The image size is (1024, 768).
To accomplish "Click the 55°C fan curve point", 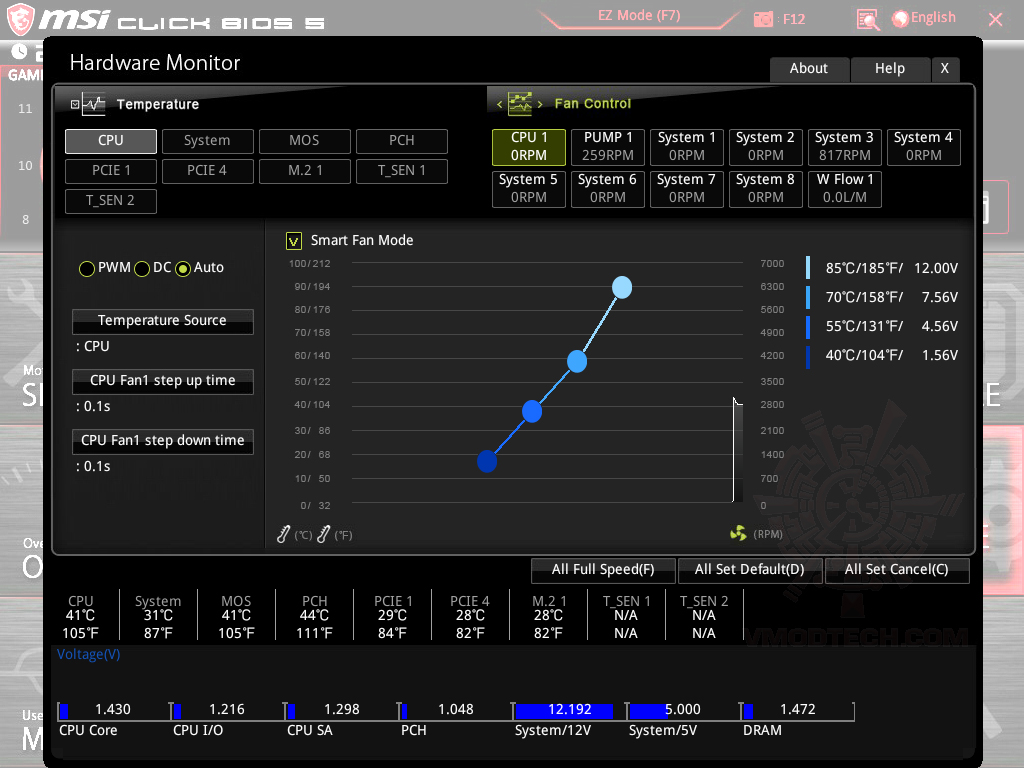I will coord(532,411).
